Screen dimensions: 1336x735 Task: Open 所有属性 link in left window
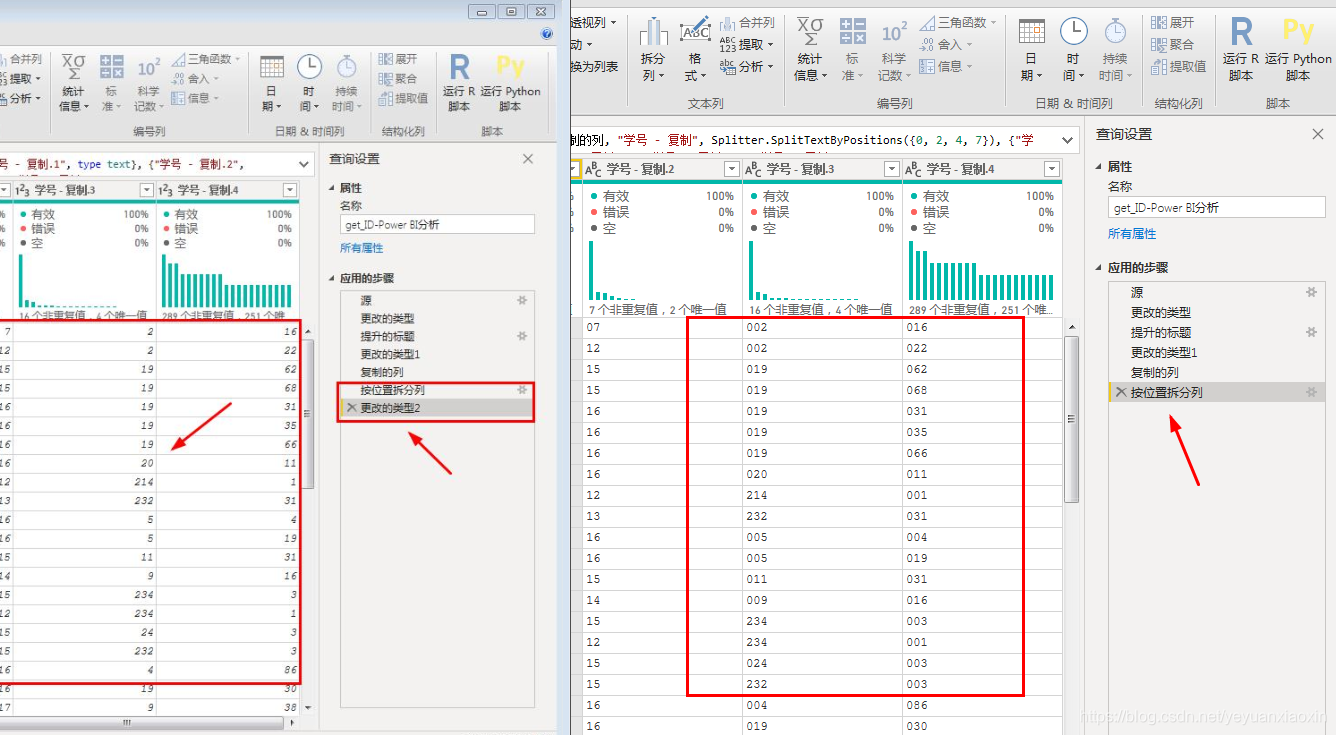[x=362, y=248]
